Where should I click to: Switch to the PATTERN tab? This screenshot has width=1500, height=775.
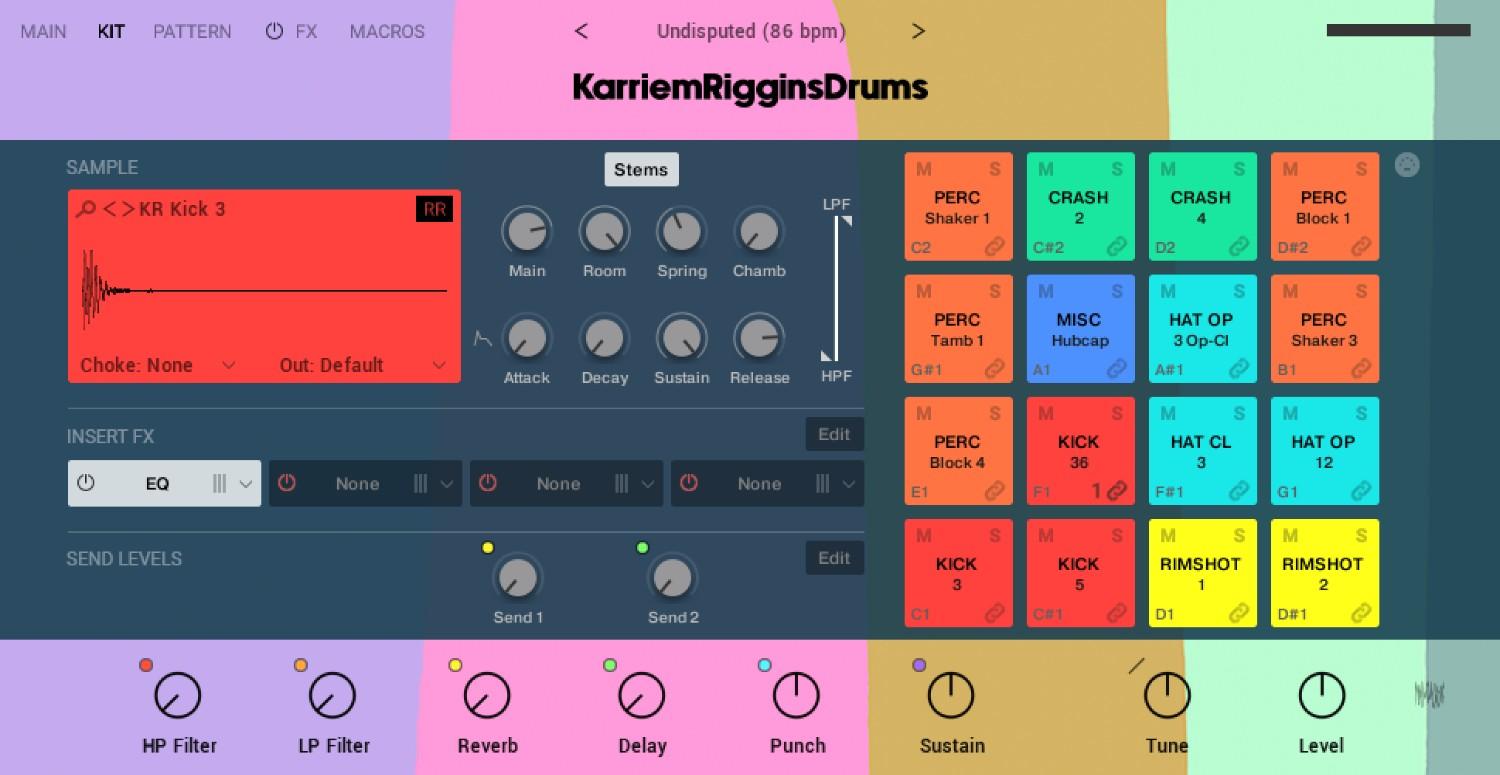pos(192,31)
